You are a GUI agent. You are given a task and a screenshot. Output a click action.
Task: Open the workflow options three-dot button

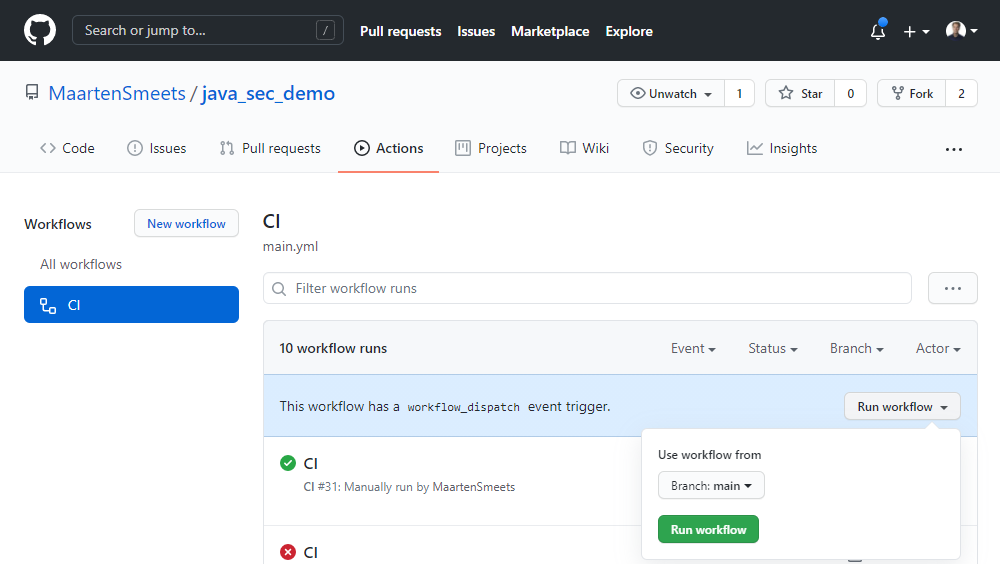point(953,288)
